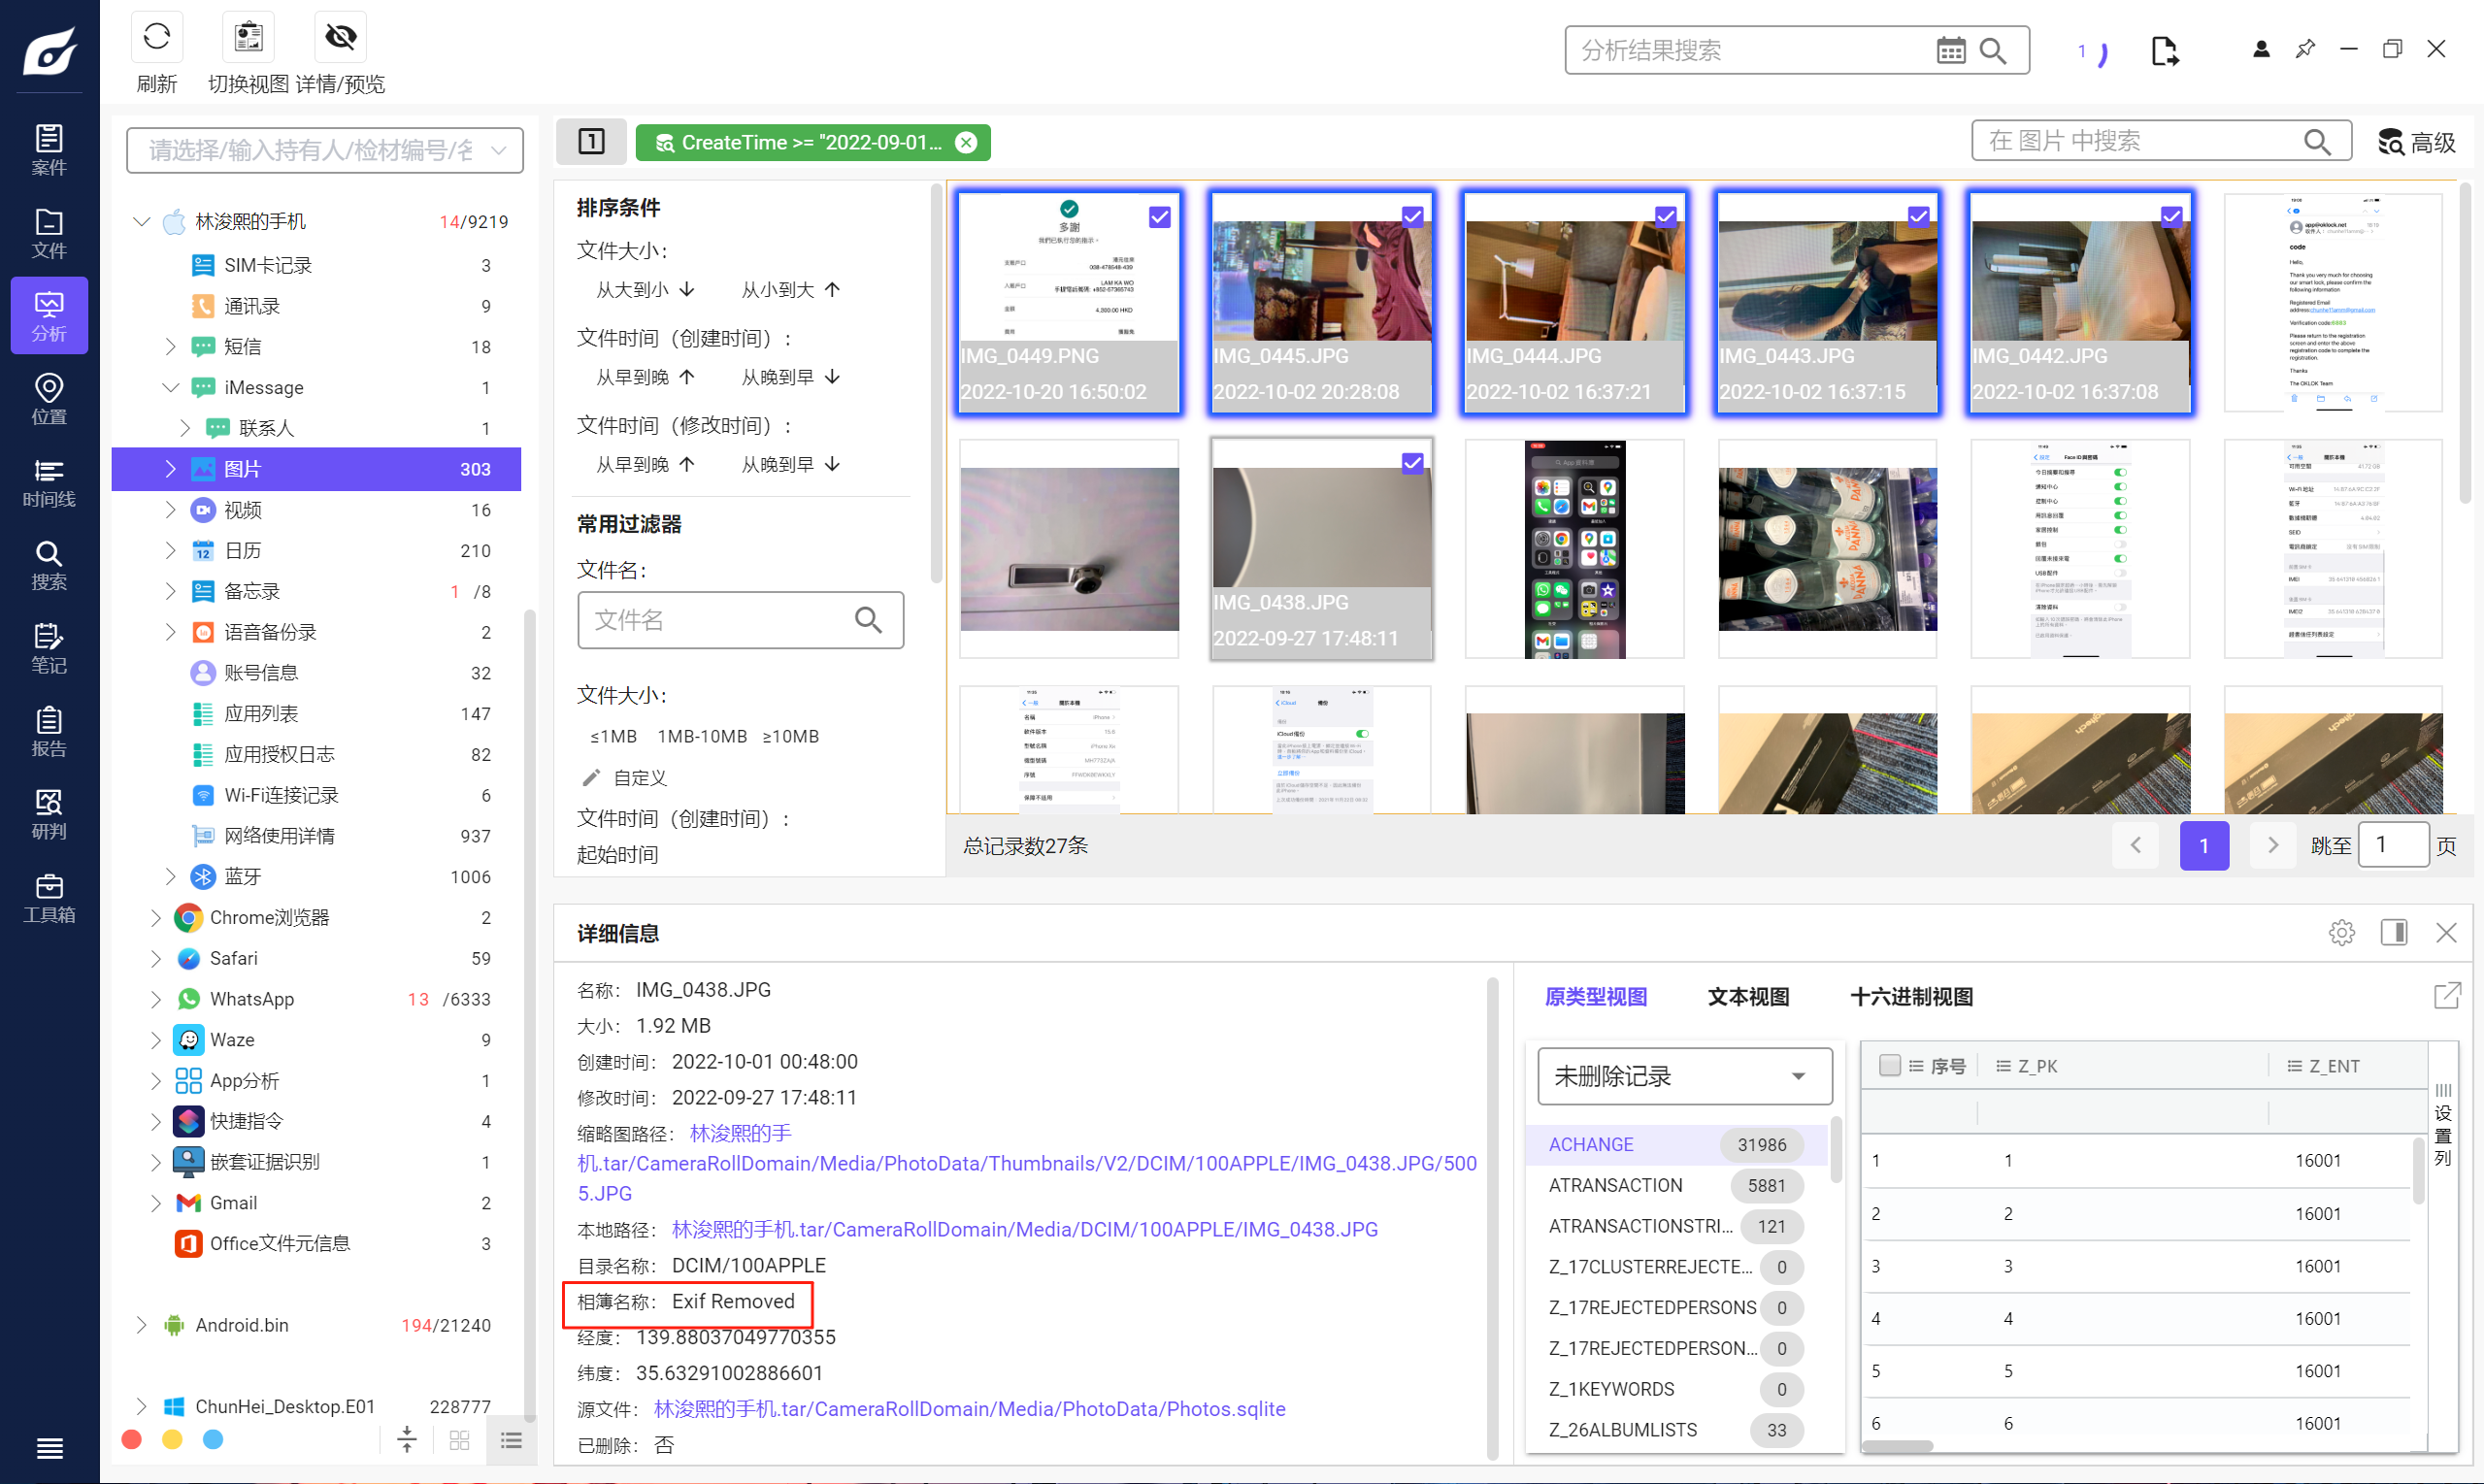
Task: Uncheck the IMG_0449.PNG thumbnail checkbox
Action: 1159,217
